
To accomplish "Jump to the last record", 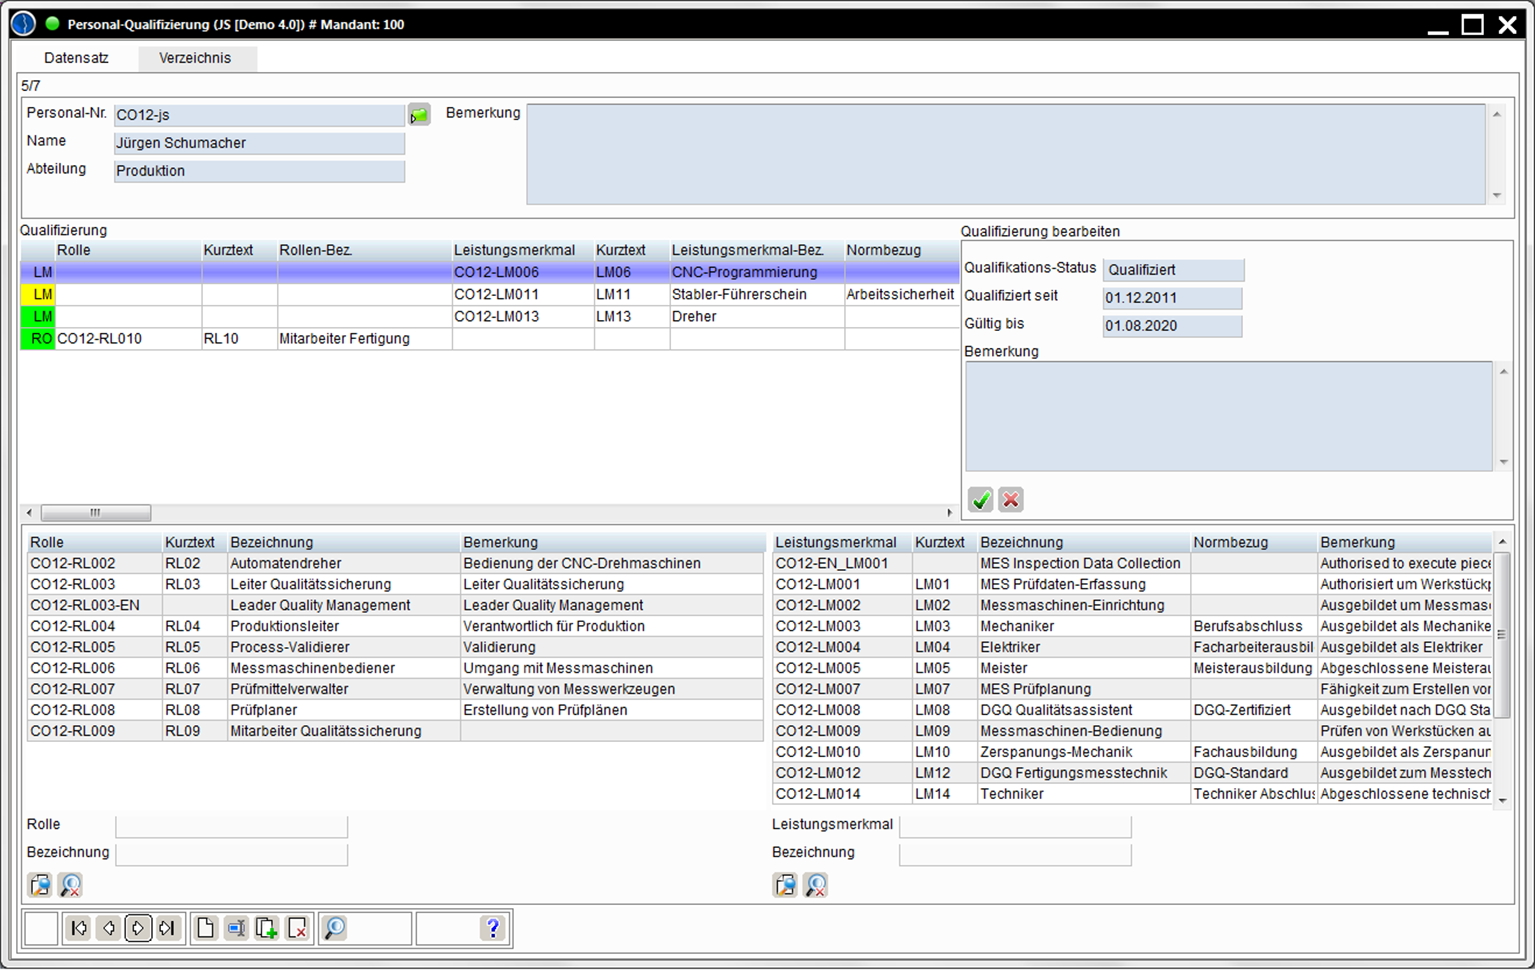I will coord(167,928).
